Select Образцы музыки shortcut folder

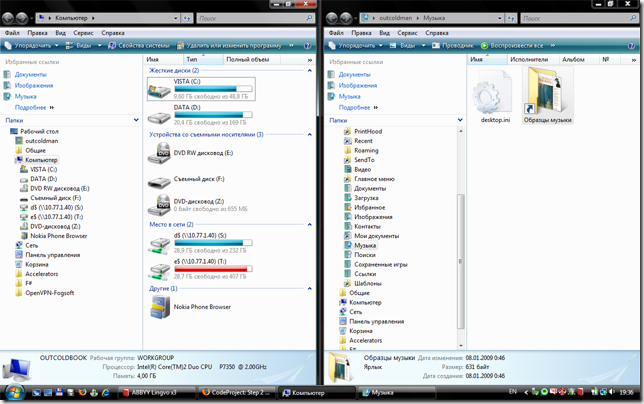point(547,95)
